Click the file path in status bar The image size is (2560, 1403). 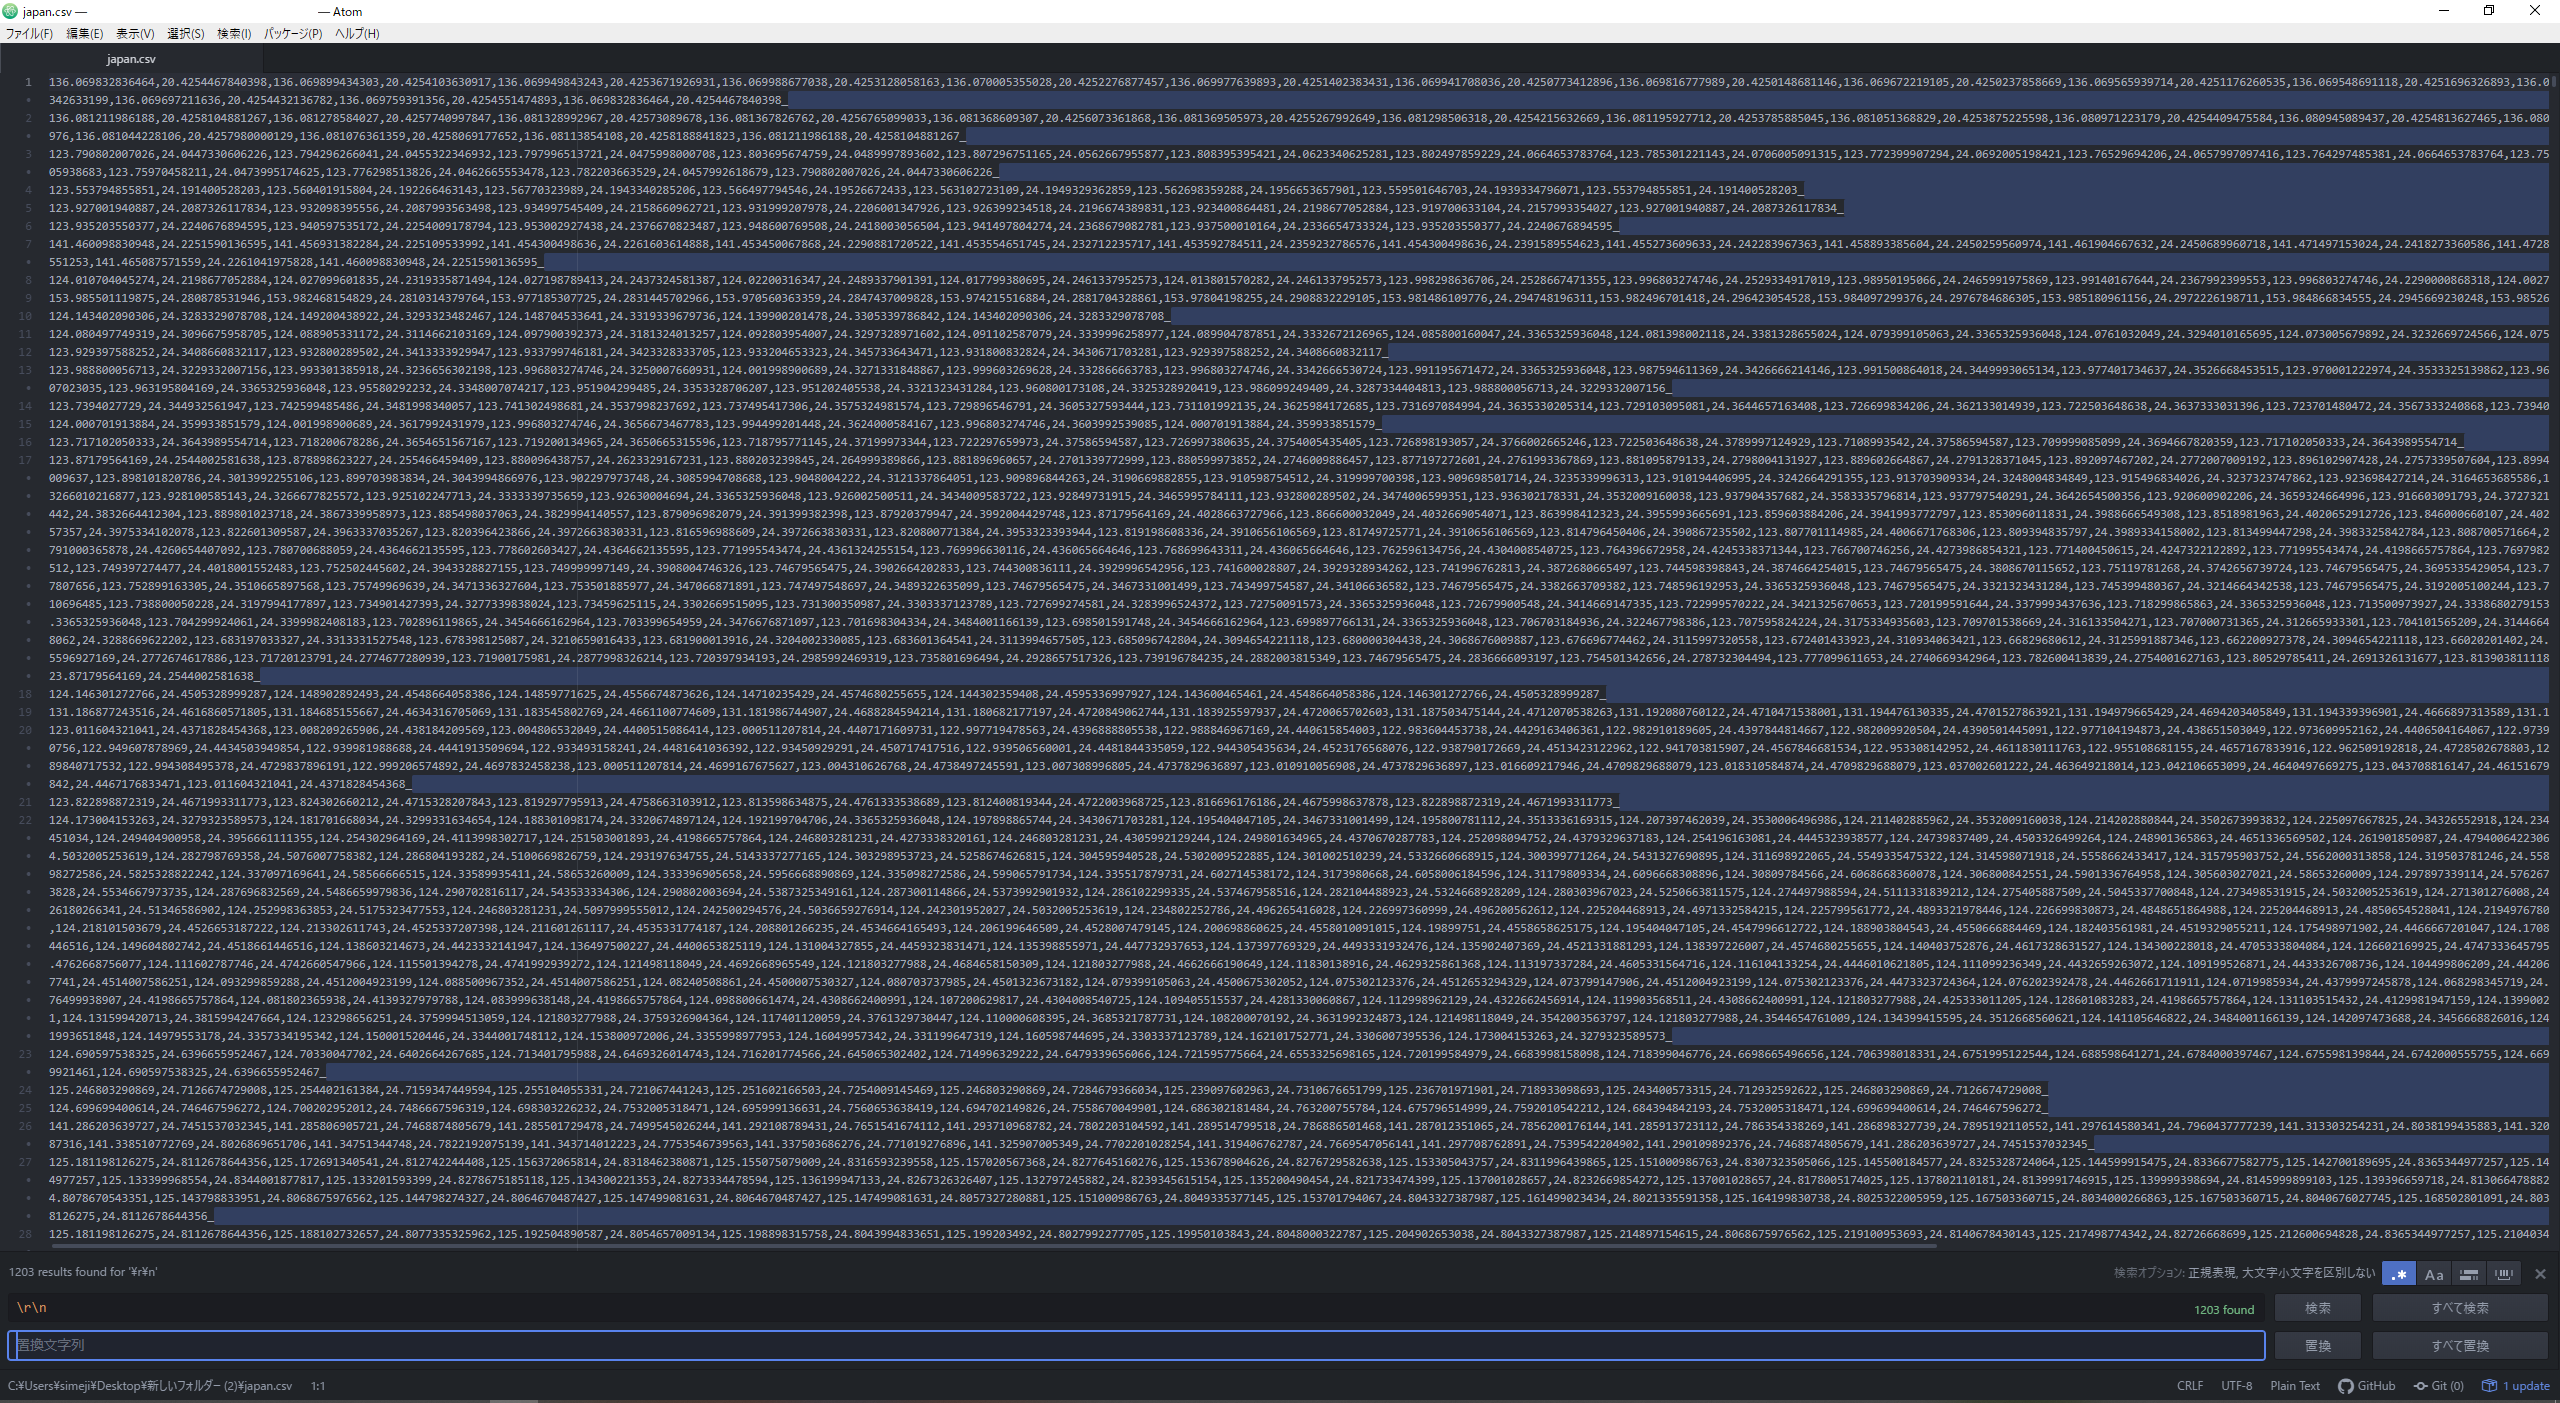150,1386
